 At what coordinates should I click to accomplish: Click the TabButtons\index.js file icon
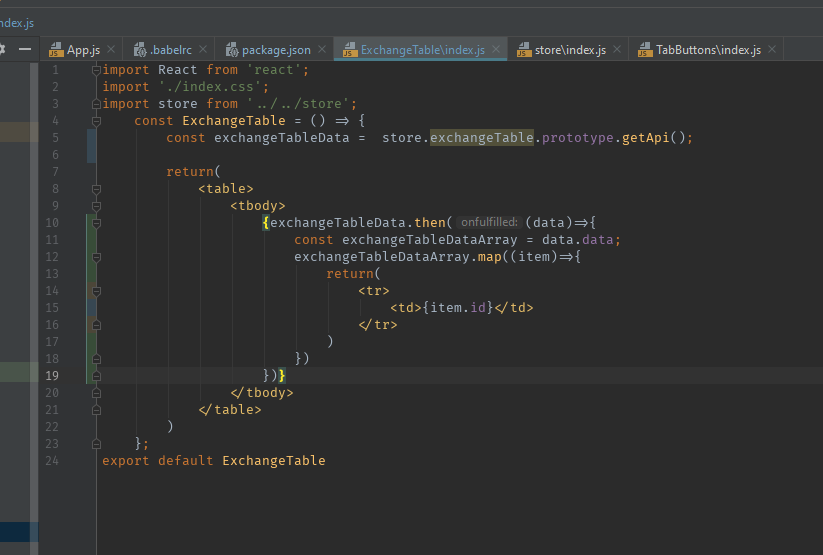(x=644, y=50)
